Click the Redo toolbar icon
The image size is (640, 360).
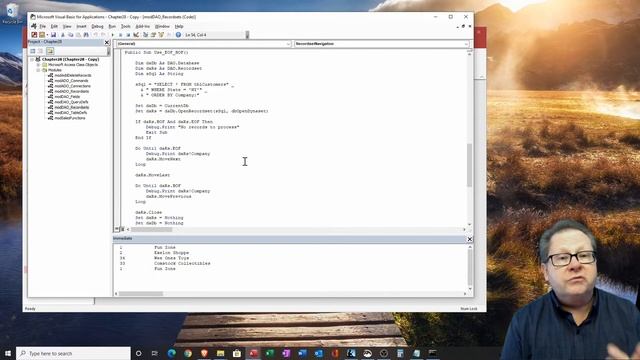click(102, 35)
